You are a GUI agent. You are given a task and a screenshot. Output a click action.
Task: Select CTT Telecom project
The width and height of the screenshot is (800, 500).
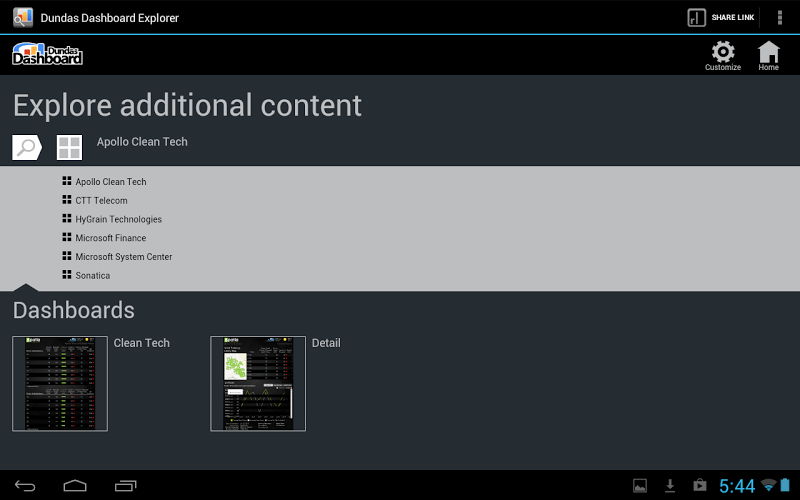tap(102, 201)
